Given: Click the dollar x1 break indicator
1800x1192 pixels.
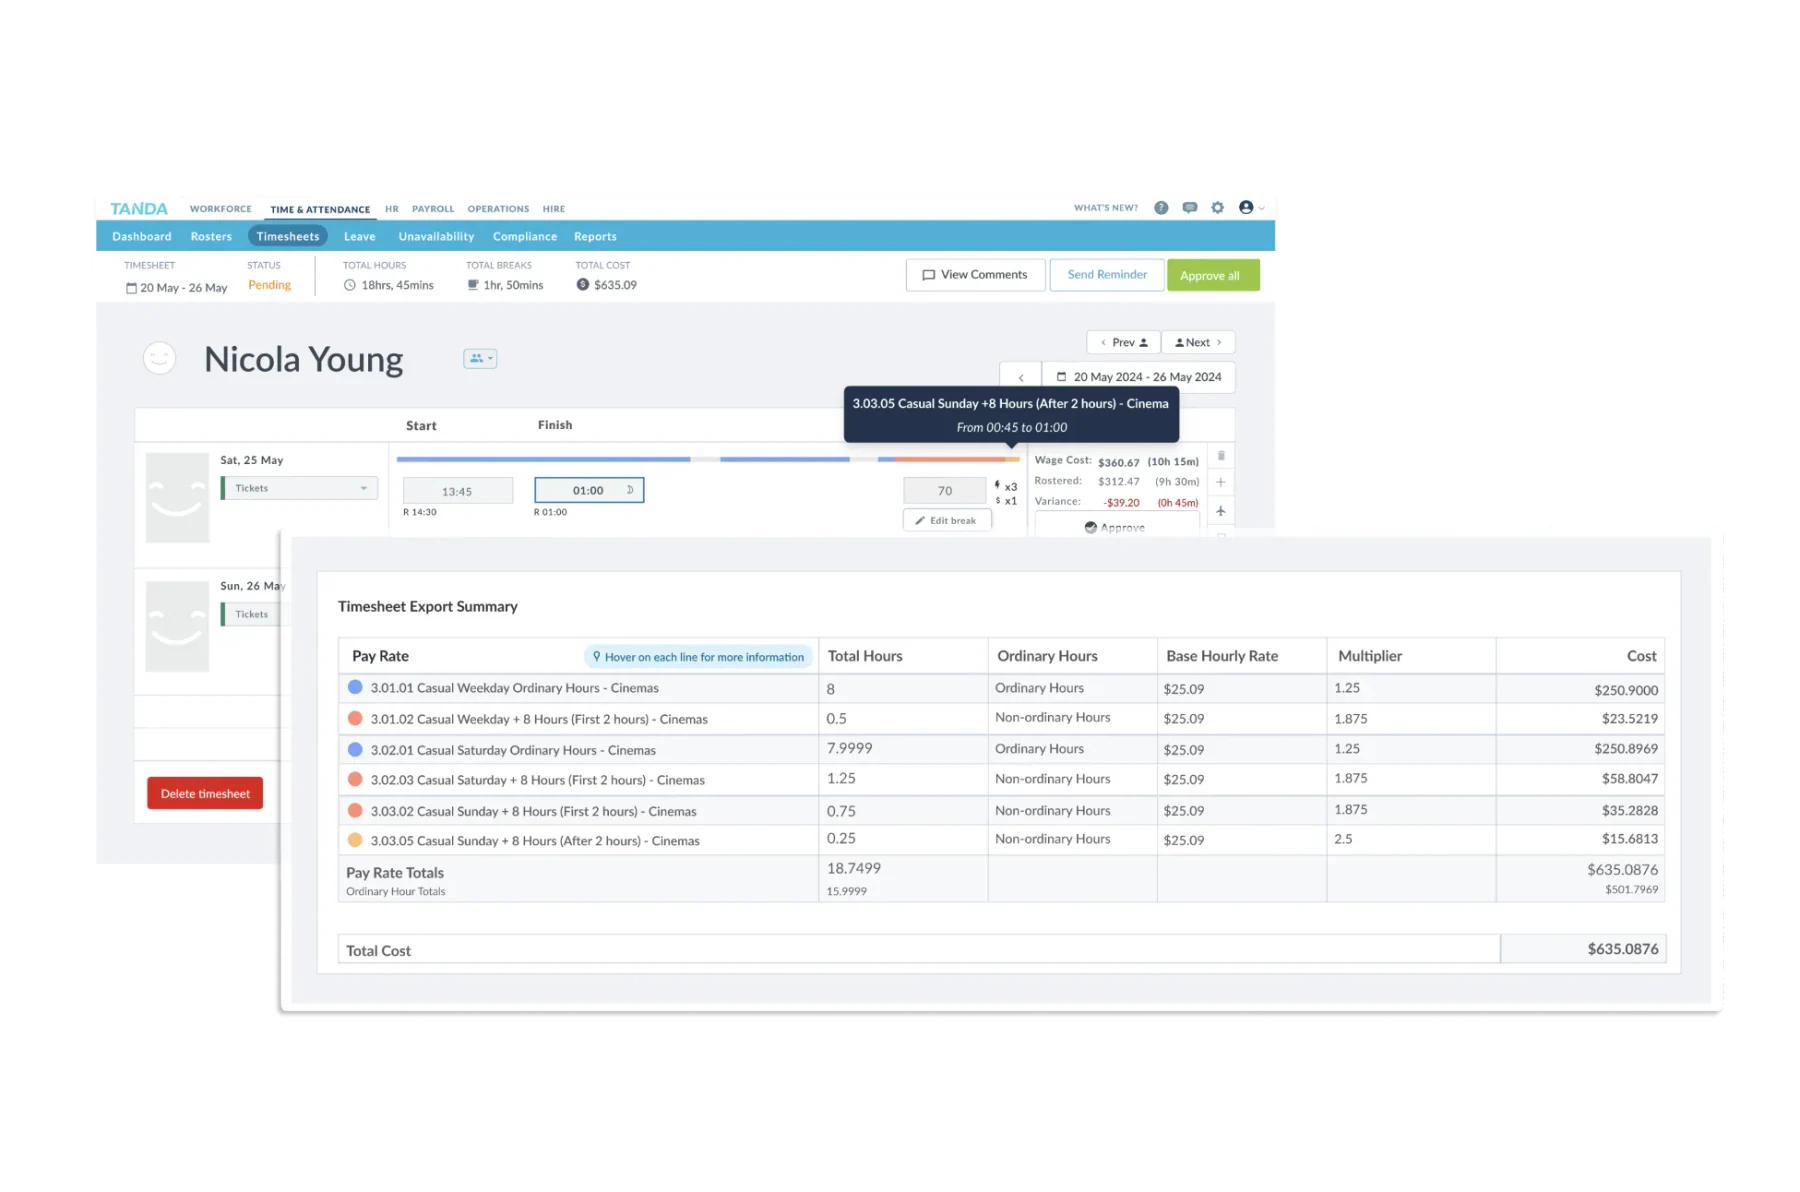Looking at the screenshot, I should [1006, 501].
